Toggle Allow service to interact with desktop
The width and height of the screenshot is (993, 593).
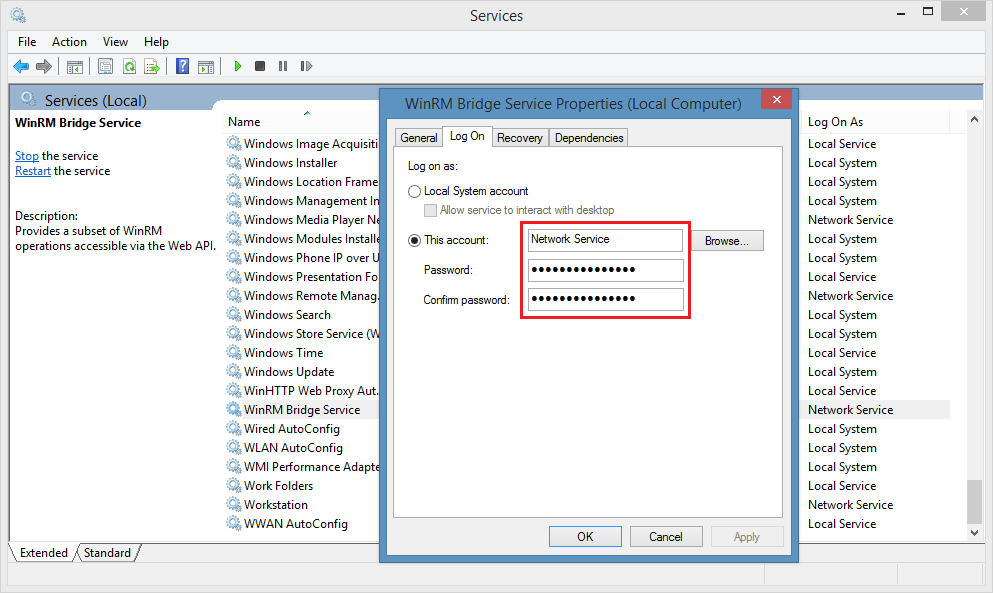[x=430, y=210]
